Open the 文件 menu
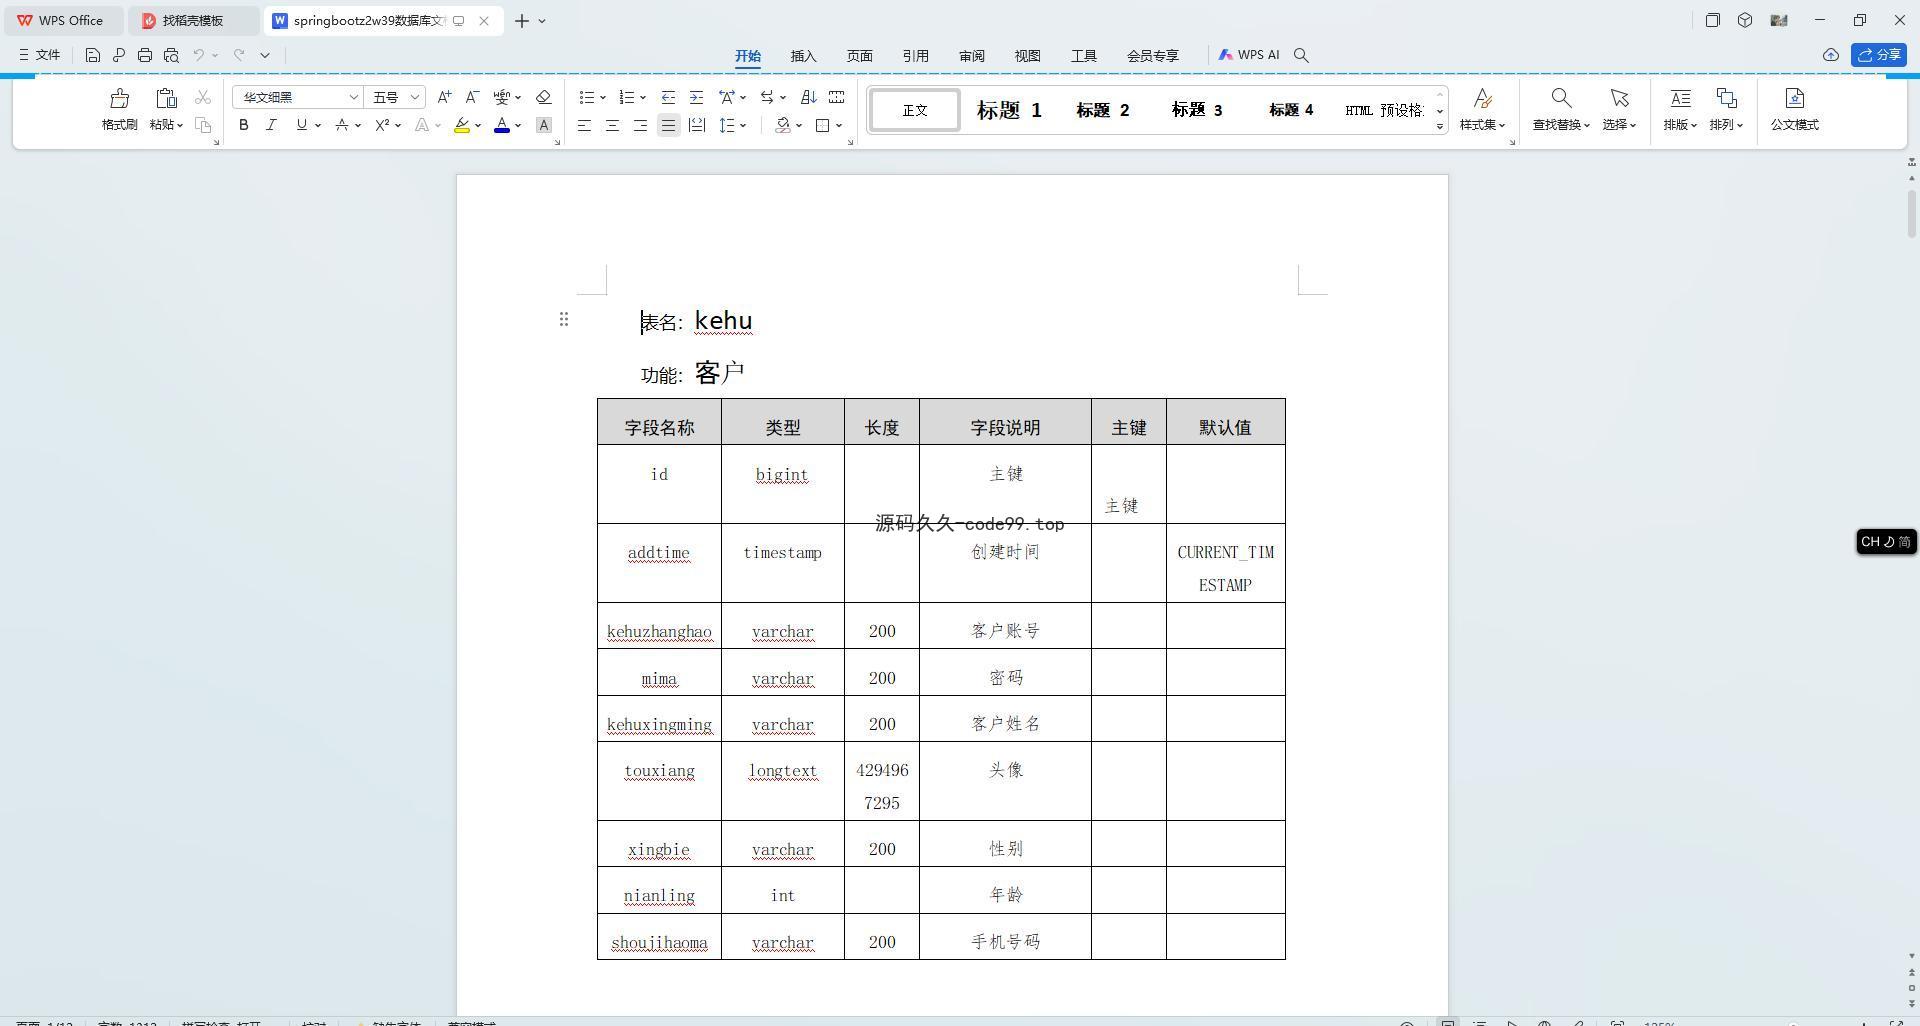This screenshot has width=1920, height=1026. click(x=39, y=55)
